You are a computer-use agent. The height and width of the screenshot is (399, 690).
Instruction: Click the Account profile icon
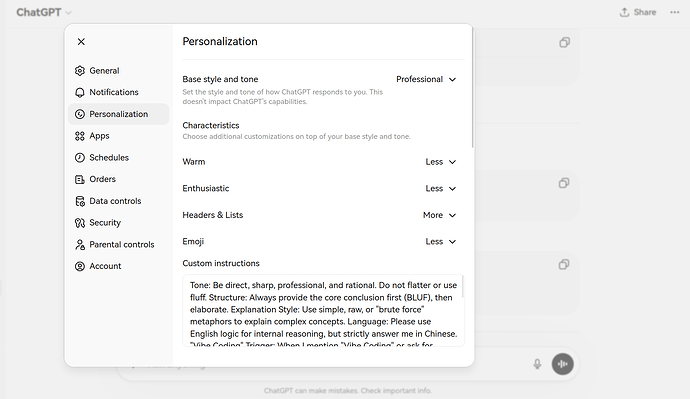pyautogui.click(x=80, y=266)
